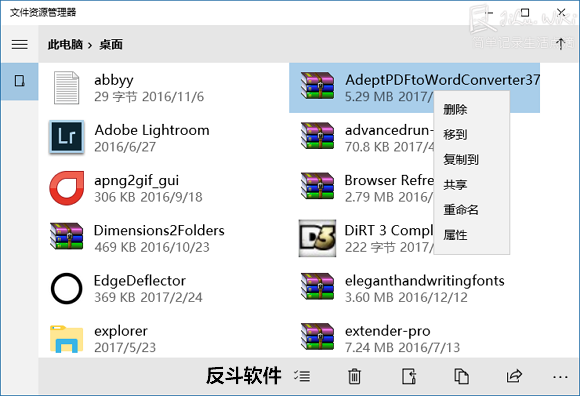580x396 pixels.
Task: Click the 桌面 breadcrumb item
Action: pos(111,45)
